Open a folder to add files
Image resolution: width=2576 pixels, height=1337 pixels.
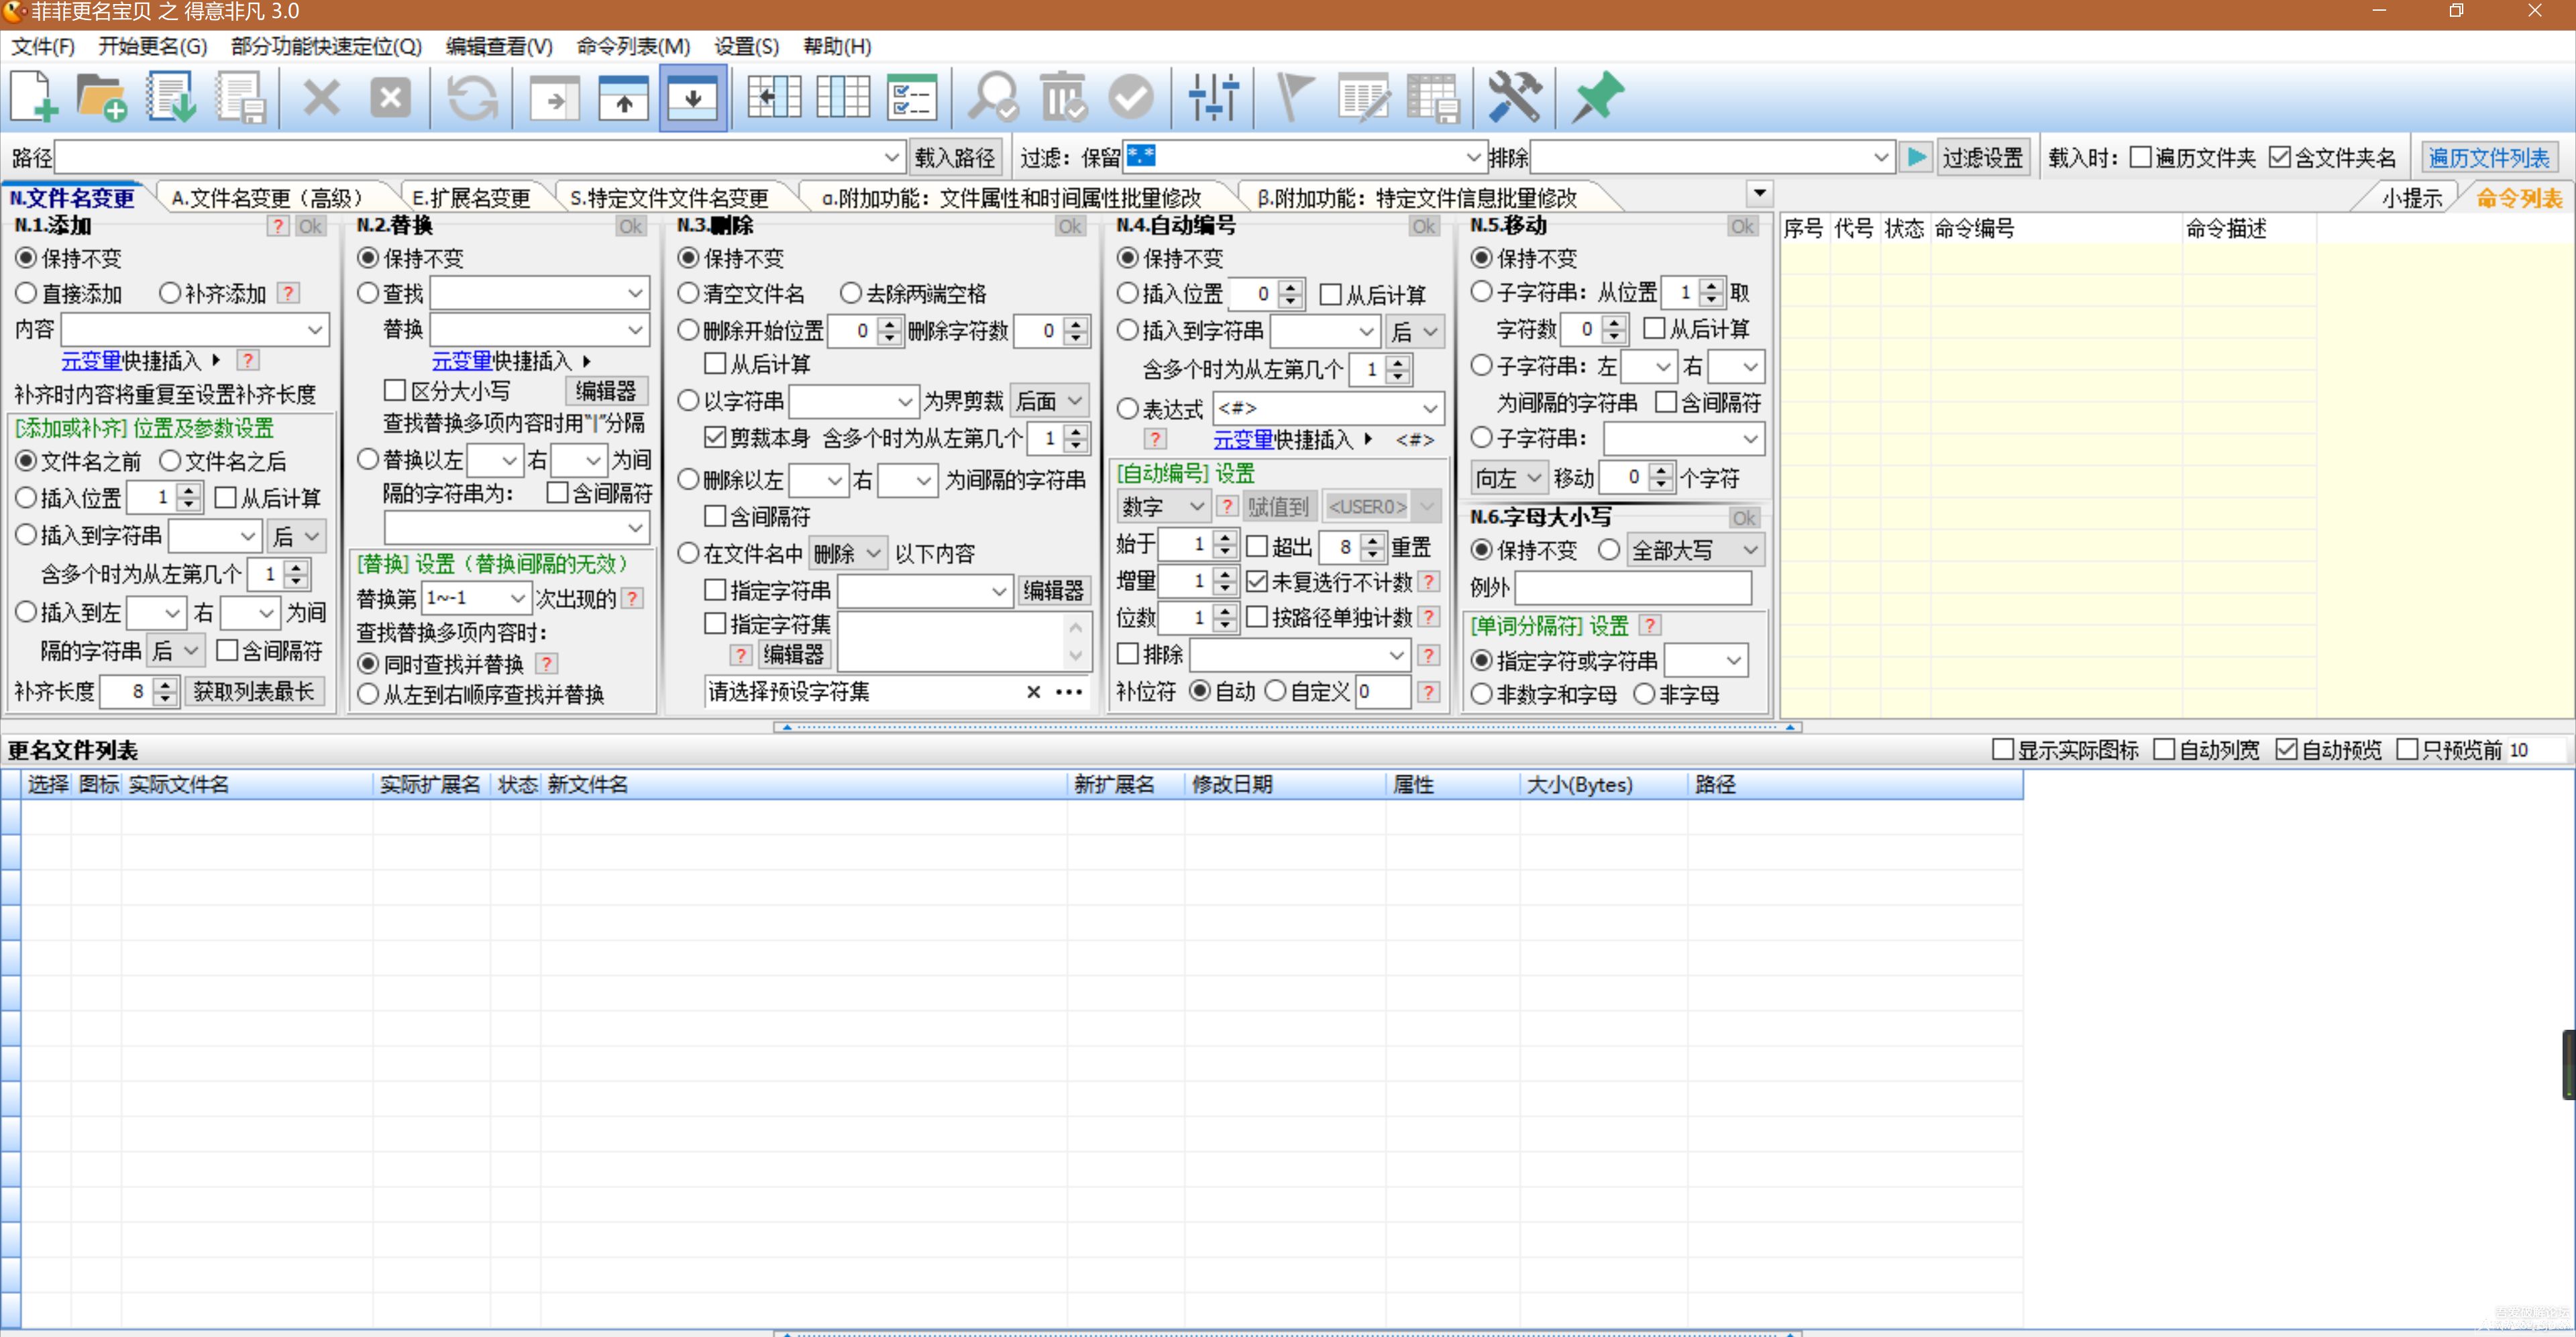coord(101,96)
